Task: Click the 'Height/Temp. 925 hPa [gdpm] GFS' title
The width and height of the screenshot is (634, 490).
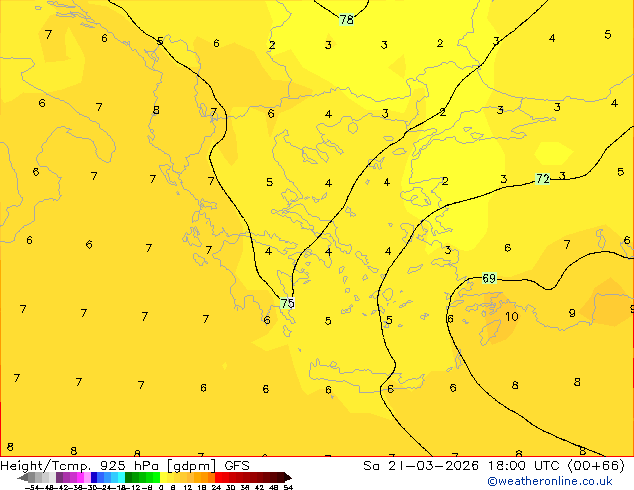Action: (125, 466)
